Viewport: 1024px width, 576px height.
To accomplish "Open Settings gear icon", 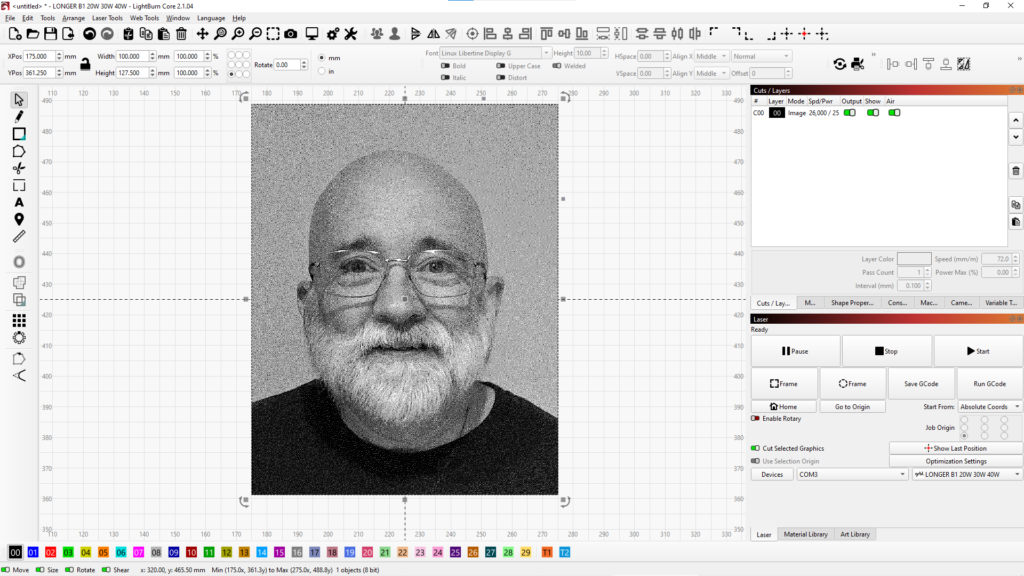I will 333,34.
